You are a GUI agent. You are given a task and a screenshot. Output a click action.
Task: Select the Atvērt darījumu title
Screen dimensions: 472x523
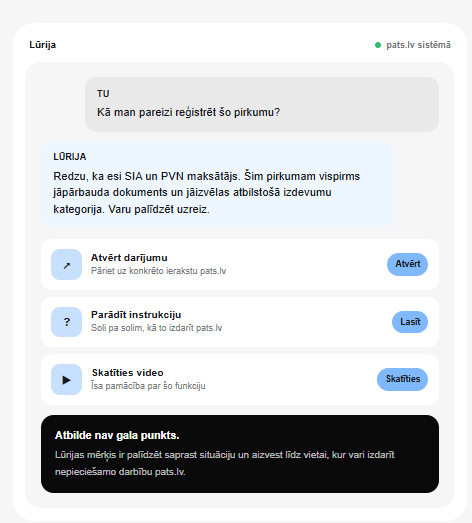(x=129, y=258)
